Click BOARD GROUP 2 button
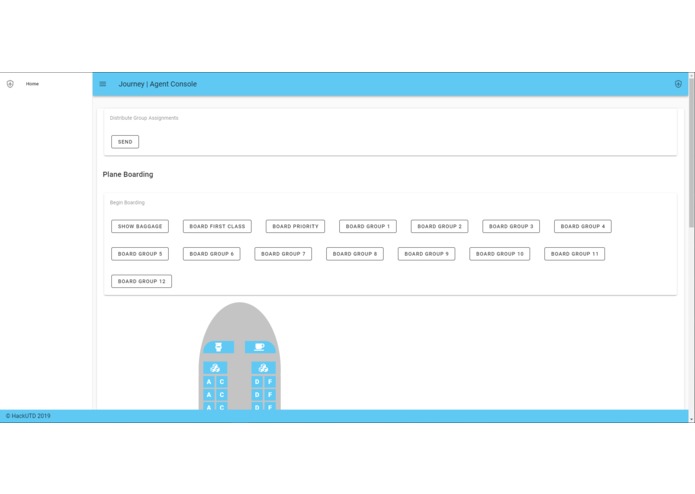Viewport: 695px width, 494px height. [440, 226]
